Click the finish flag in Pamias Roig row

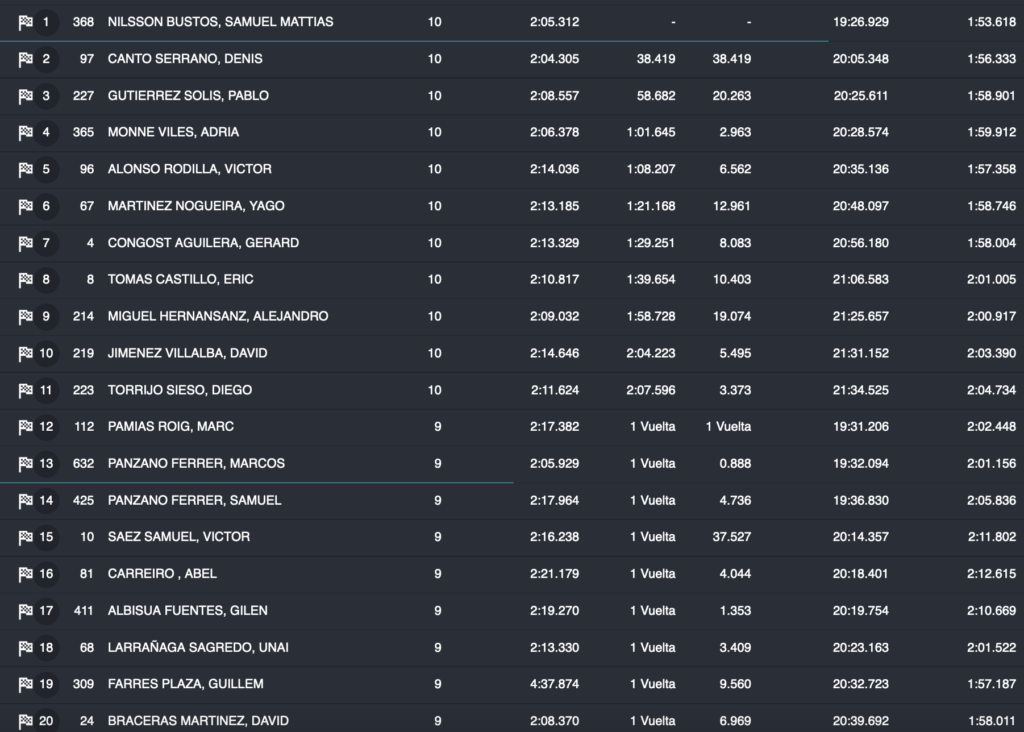click(x=25, y=427)
